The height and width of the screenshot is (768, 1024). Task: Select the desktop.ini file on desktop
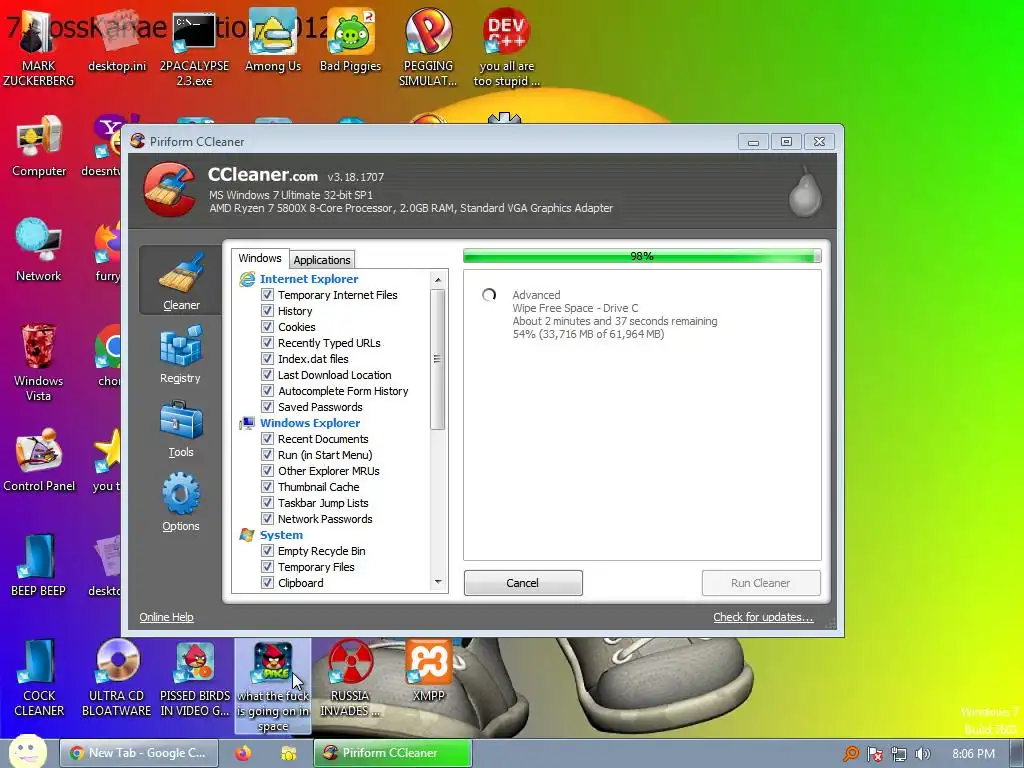tap(117, 39)
